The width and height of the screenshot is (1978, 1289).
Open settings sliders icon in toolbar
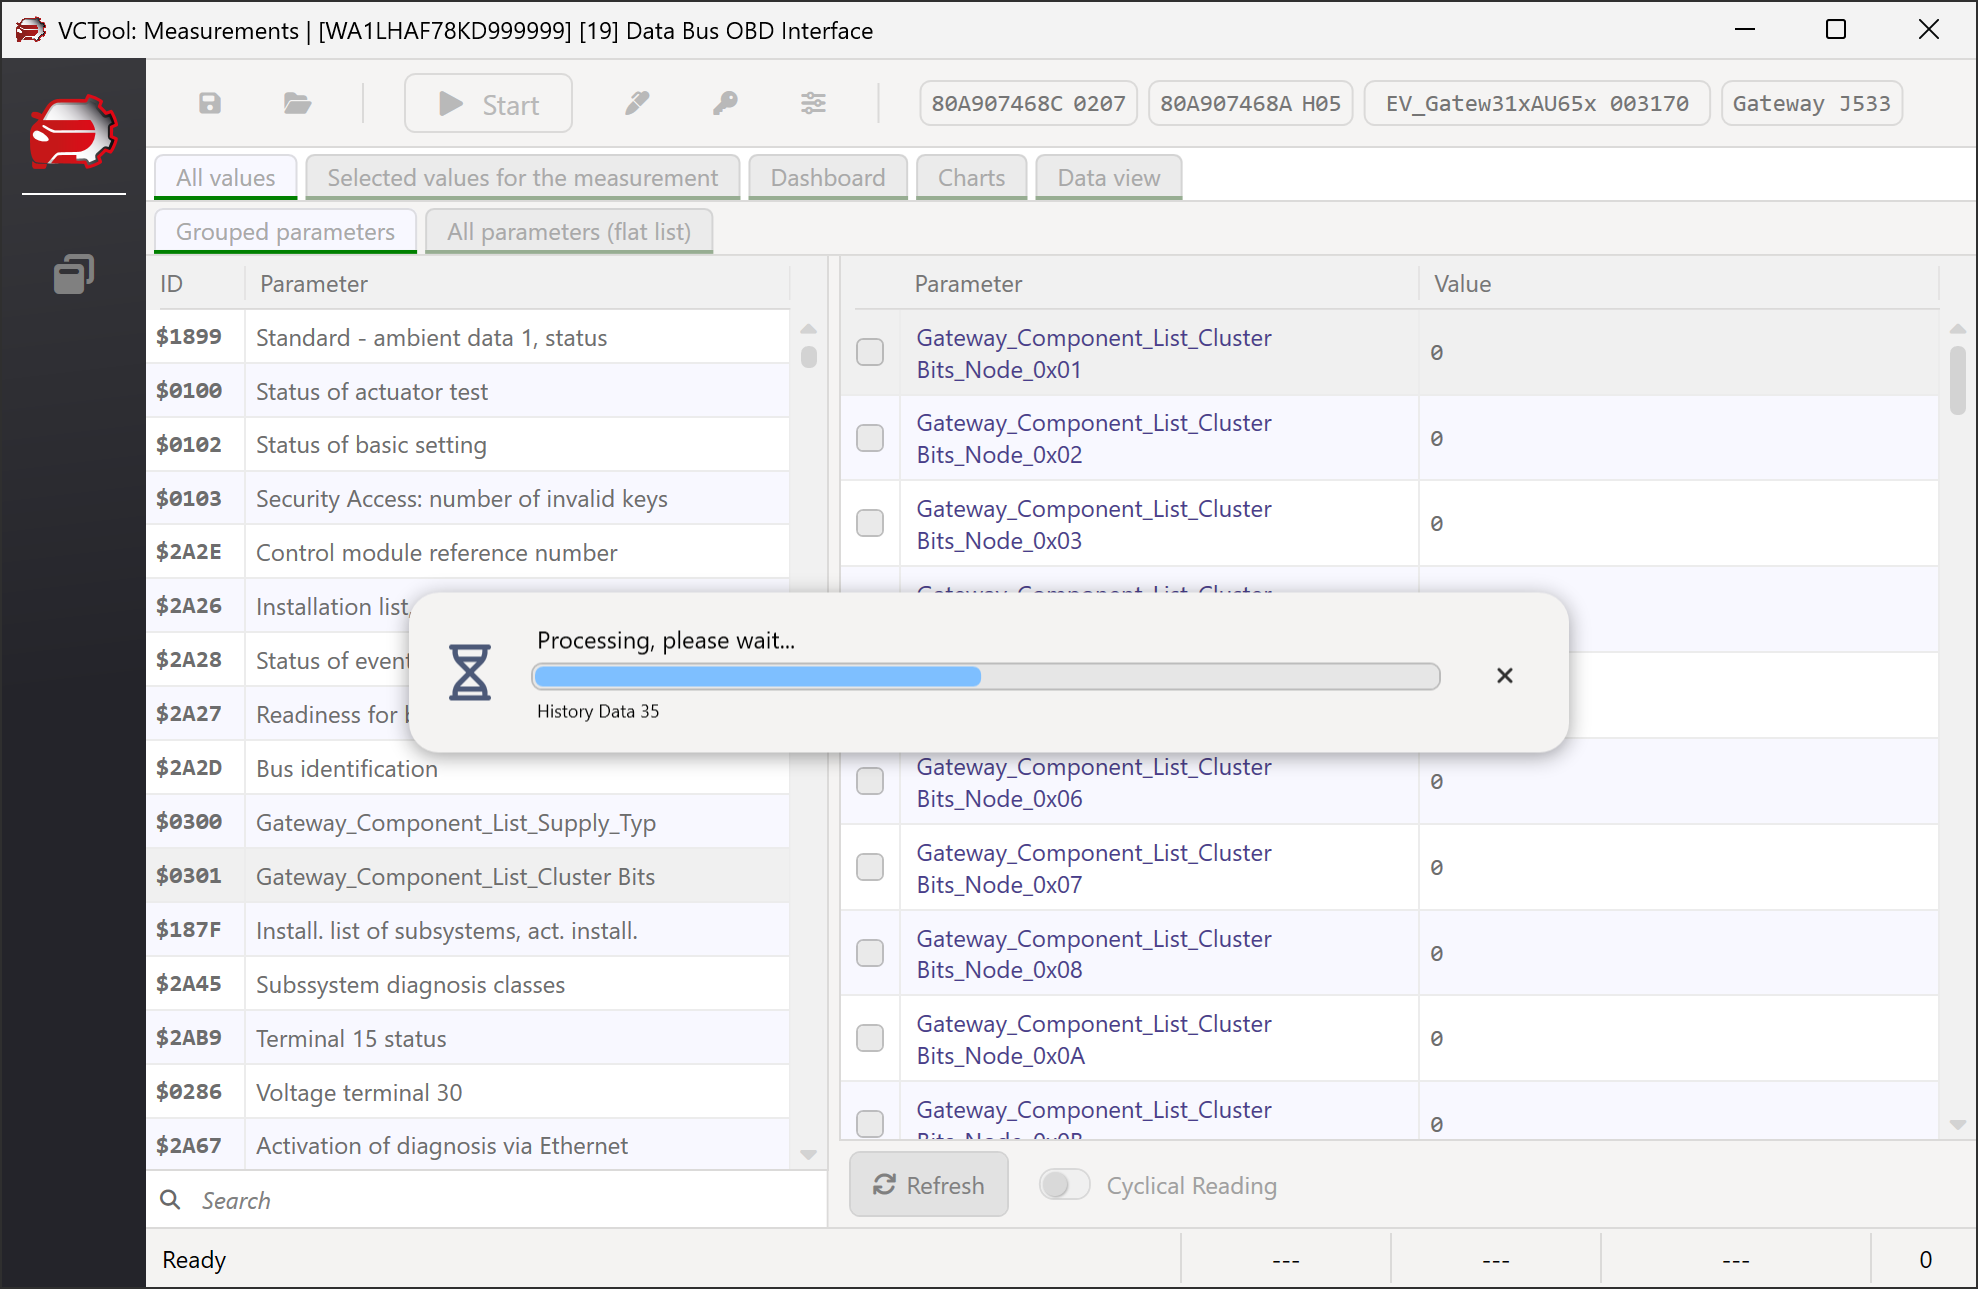813,103
